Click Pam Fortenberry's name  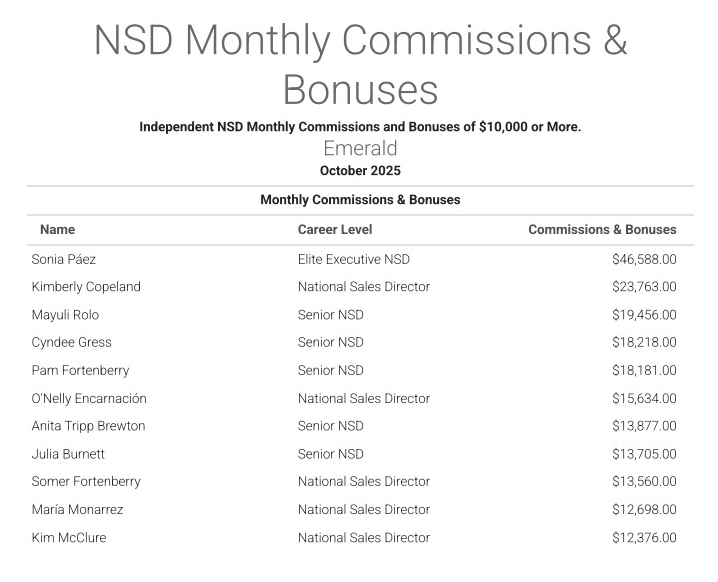80,370
